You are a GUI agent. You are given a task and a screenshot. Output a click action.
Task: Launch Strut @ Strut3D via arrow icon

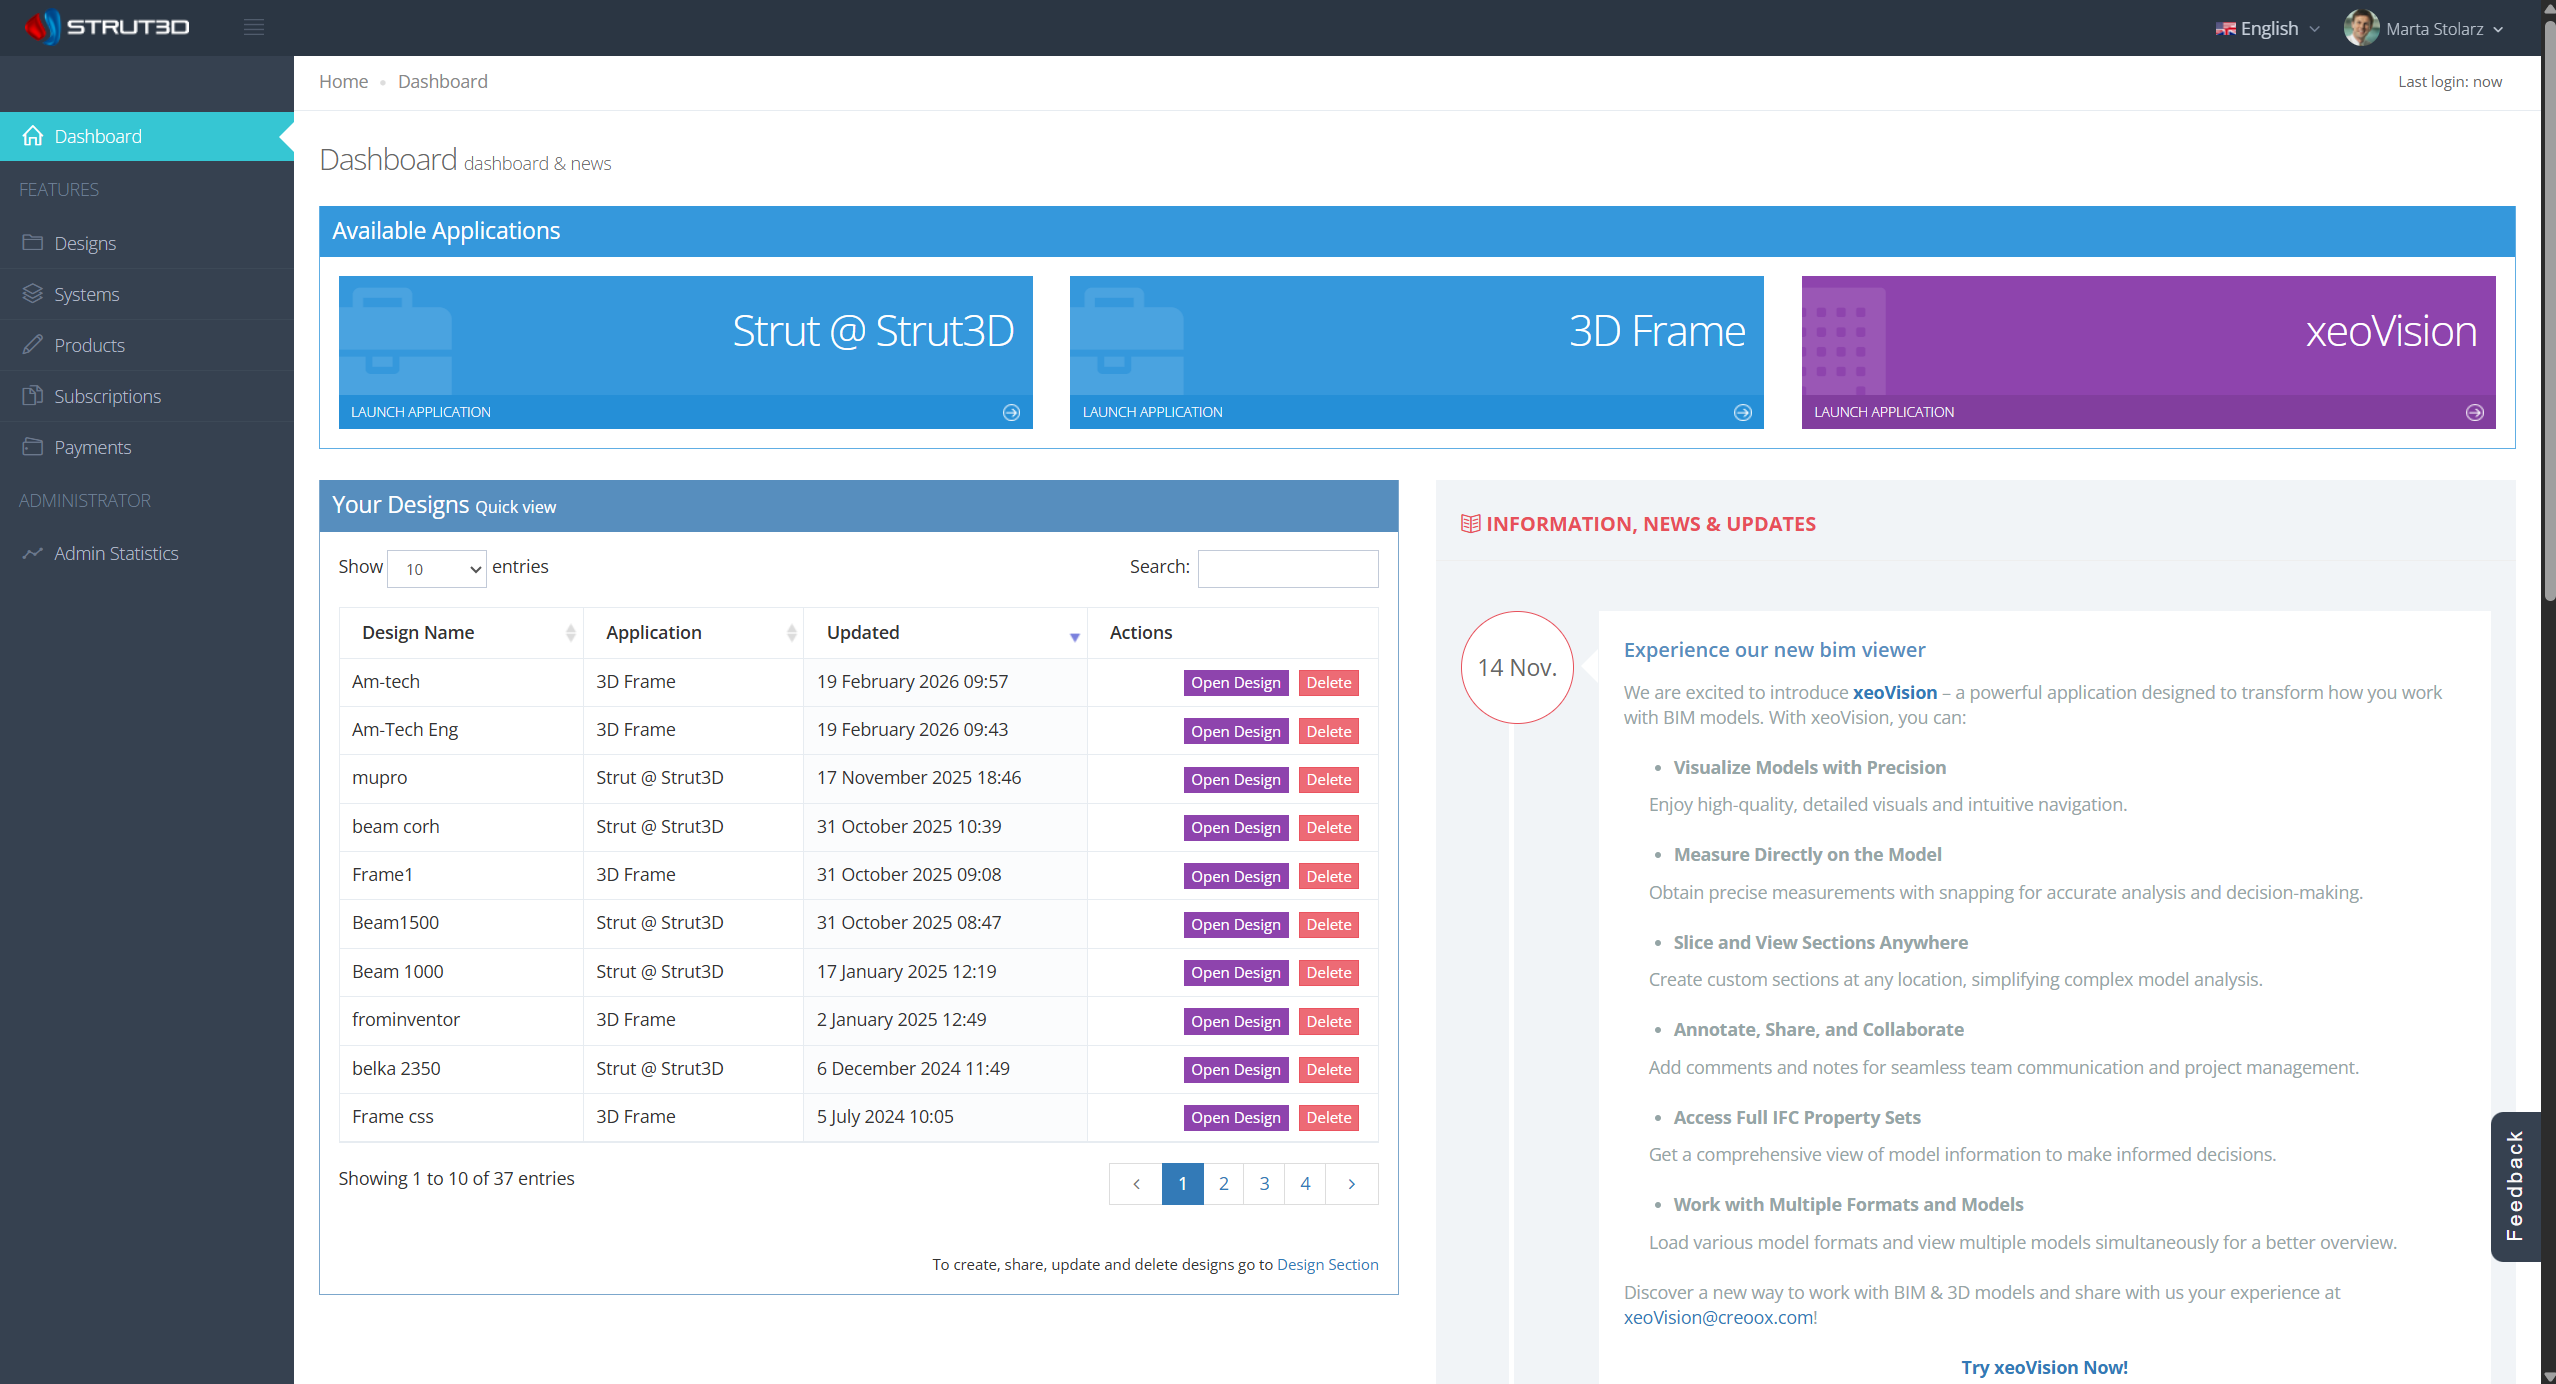[1011, 412]
